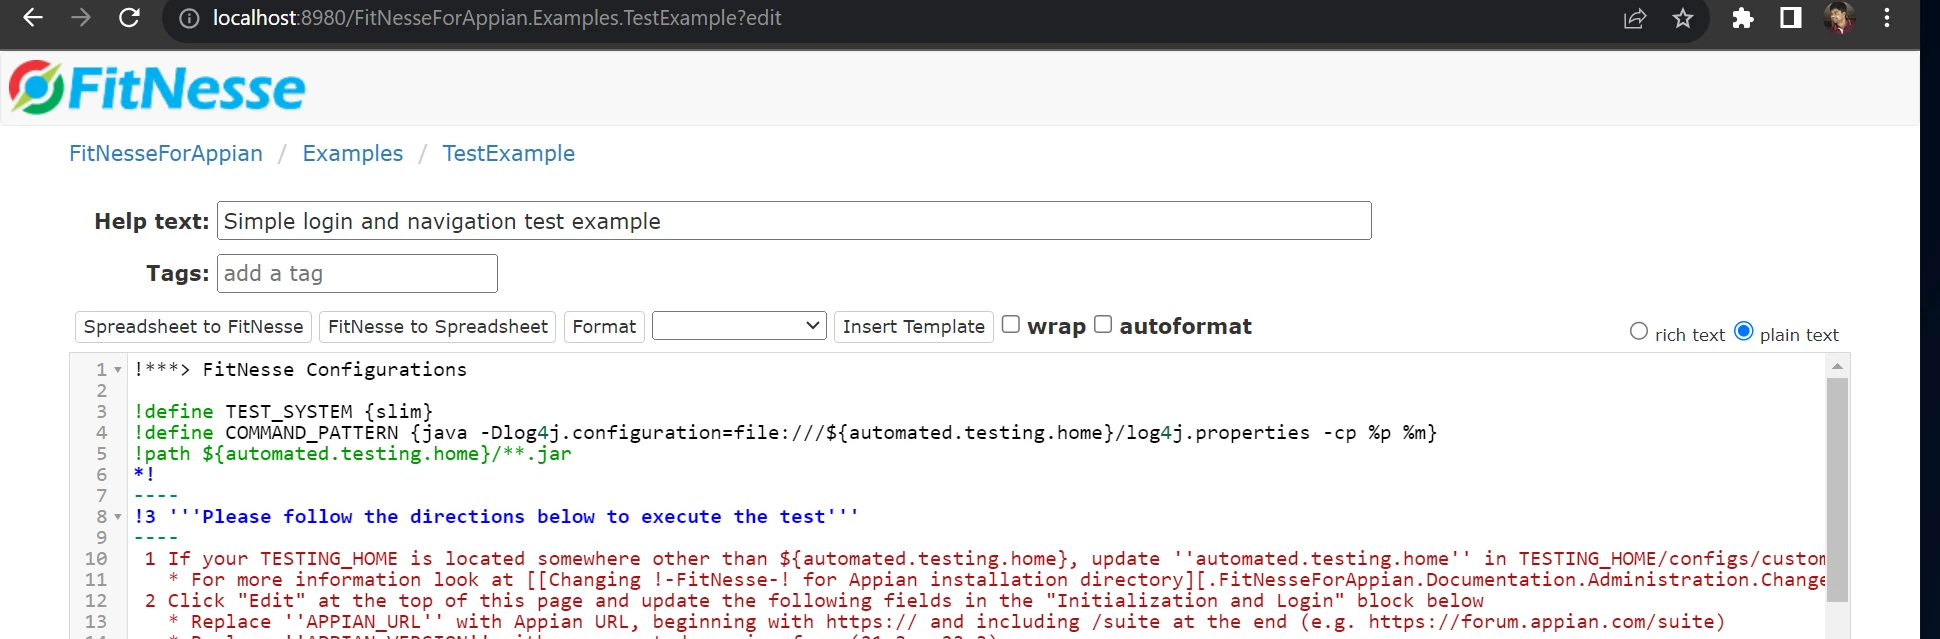Open the template selection dropdown
1940x639 pixels.
(x=739, y=326)
